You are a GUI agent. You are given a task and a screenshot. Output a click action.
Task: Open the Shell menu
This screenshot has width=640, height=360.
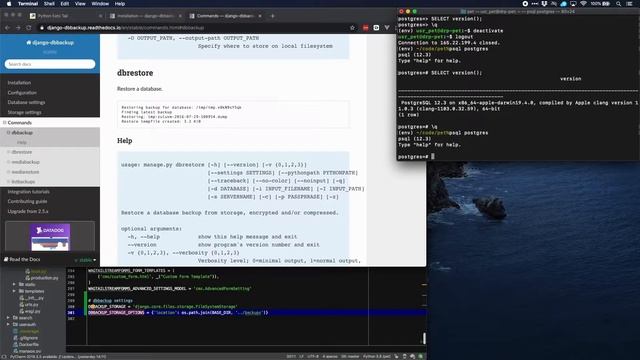[x=49, y=4]
